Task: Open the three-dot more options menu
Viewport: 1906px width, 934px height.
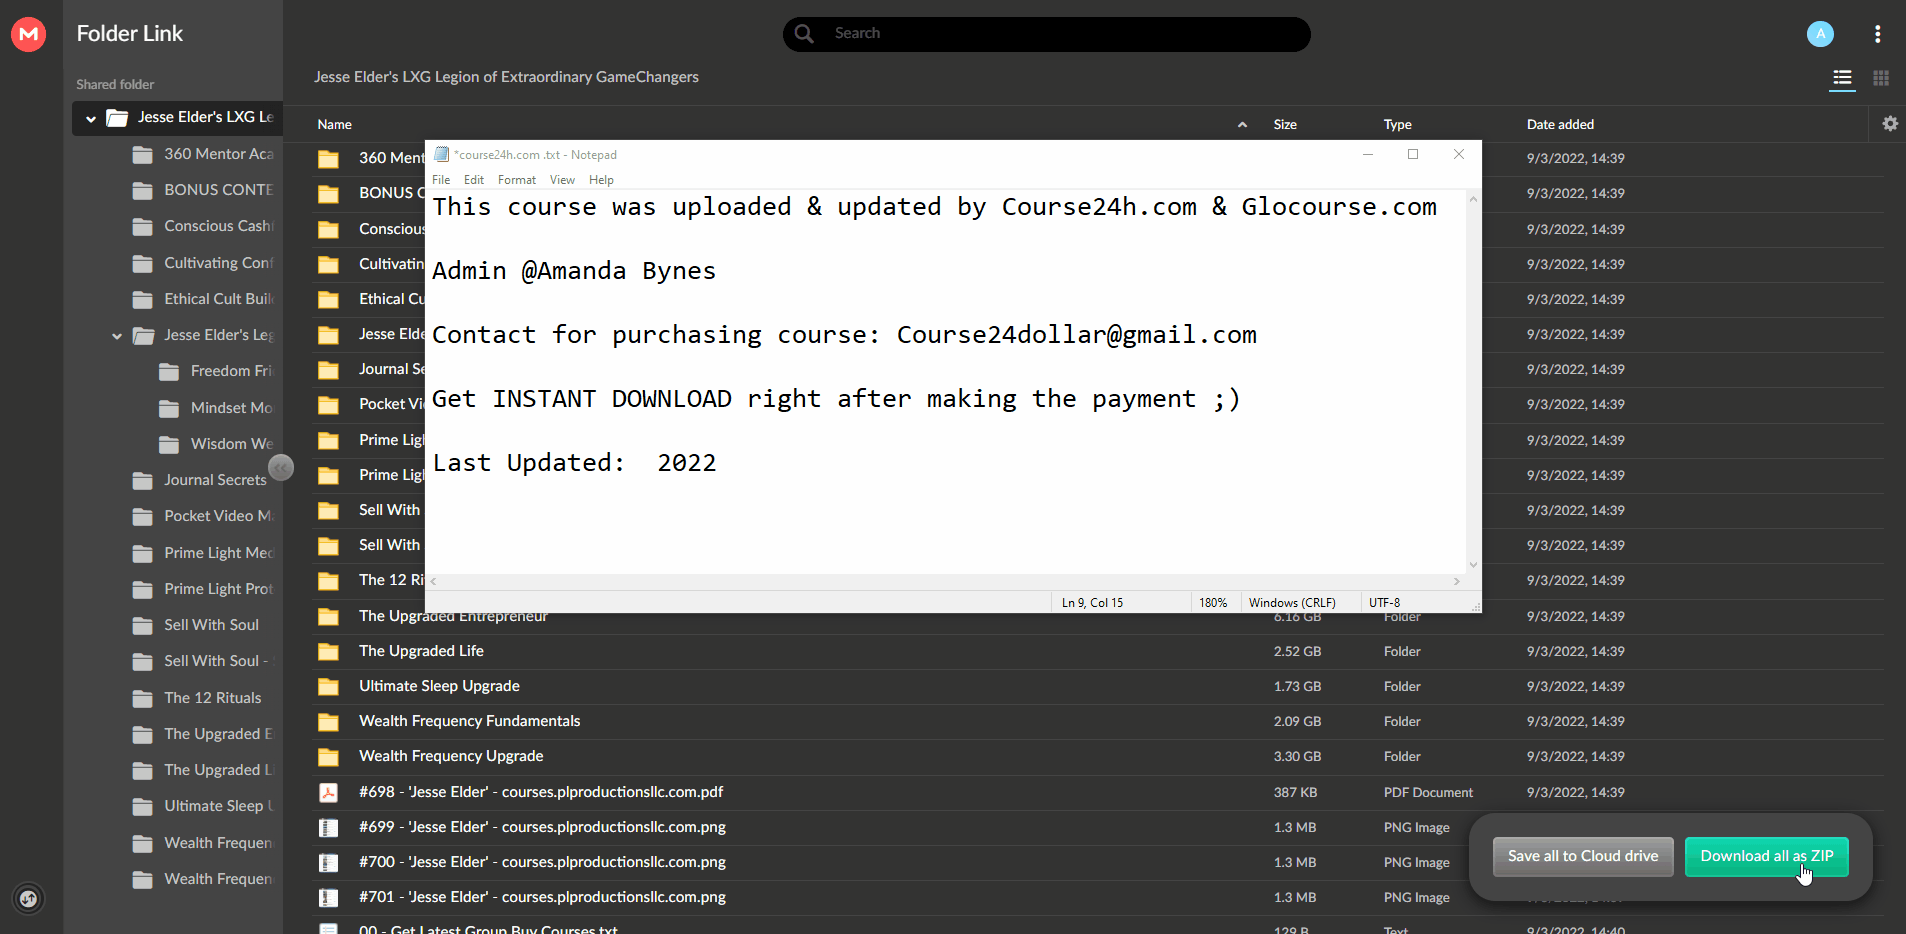Action: click(x=1878, y=34)
